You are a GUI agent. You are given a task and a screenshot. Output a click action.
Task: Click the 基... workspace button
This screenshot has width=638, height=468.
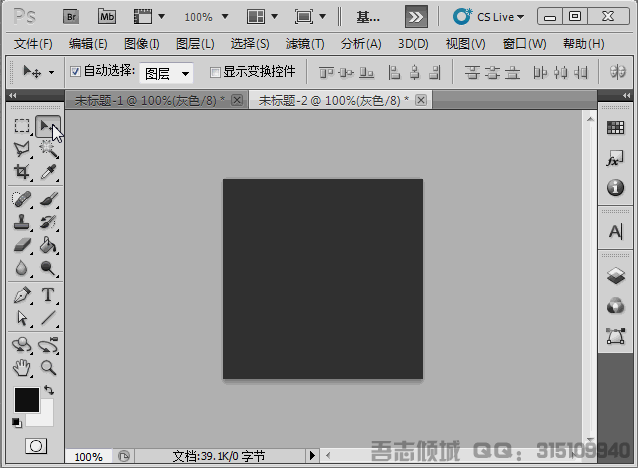(368, 17)
